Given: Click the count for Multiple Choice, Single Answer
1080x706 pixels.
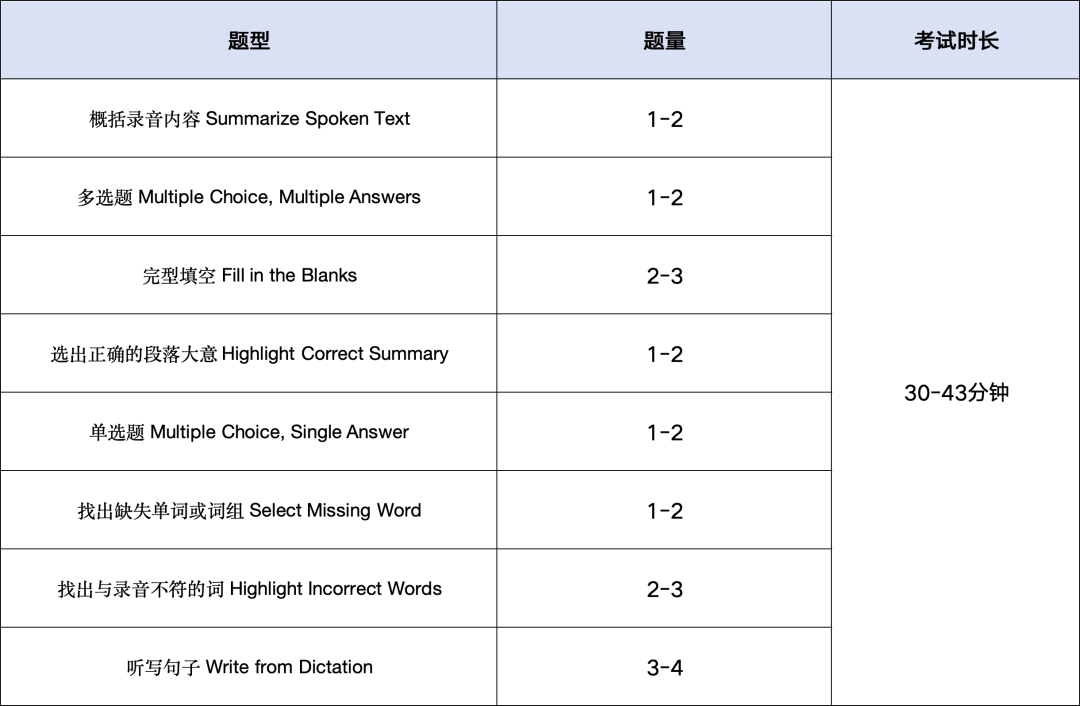Looking at the screenshot, I should point(664,432).
